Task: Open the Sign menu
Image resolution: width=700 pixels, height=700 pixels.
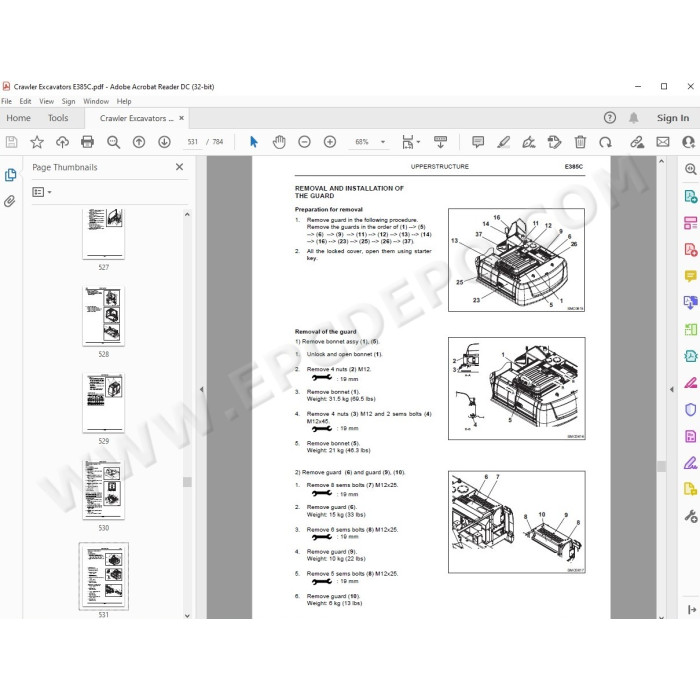Action: [68, 101]
